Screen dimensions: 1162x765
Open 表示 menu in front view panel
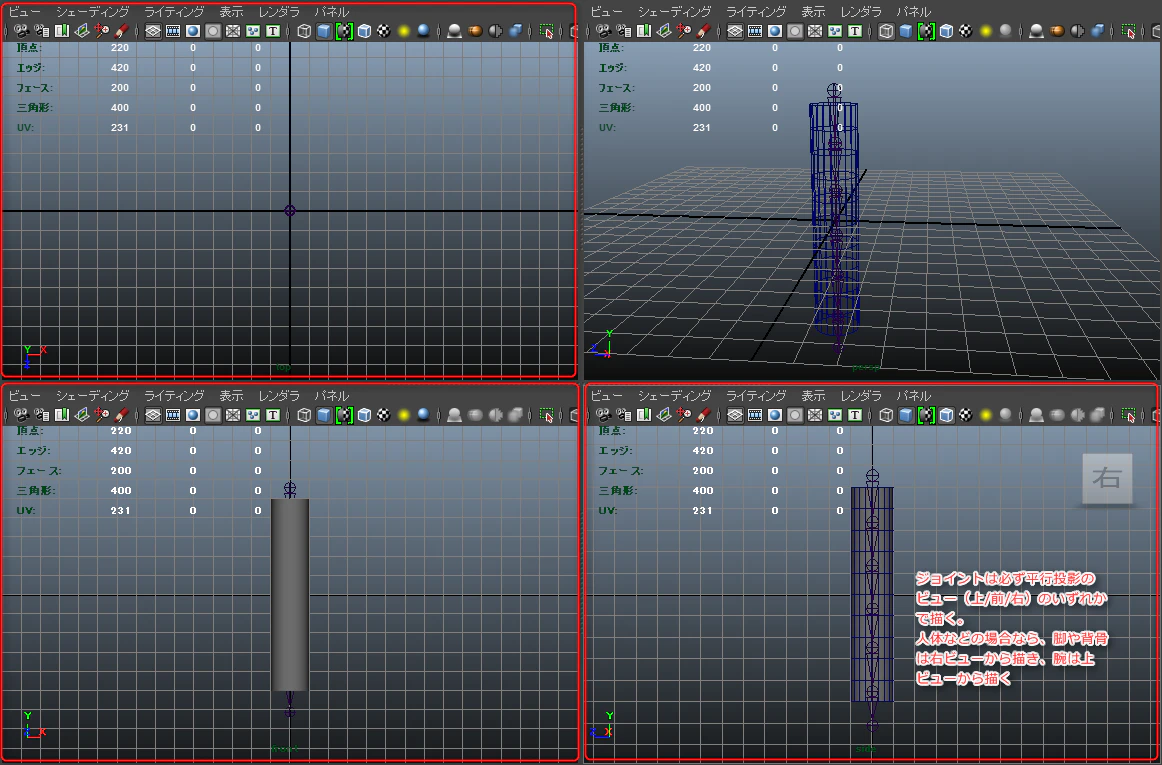(231, 395)
